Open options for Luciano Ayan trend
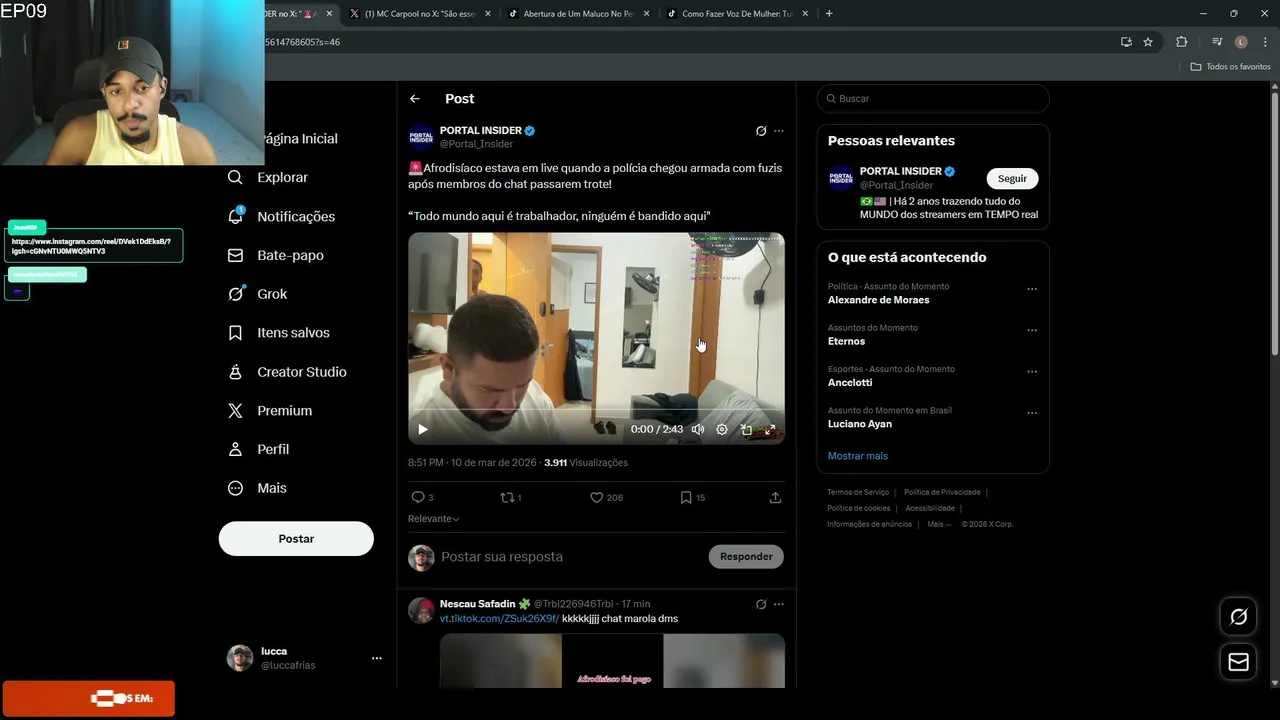The height and width of the screenshot is (720, 1280). point(1032,412)
